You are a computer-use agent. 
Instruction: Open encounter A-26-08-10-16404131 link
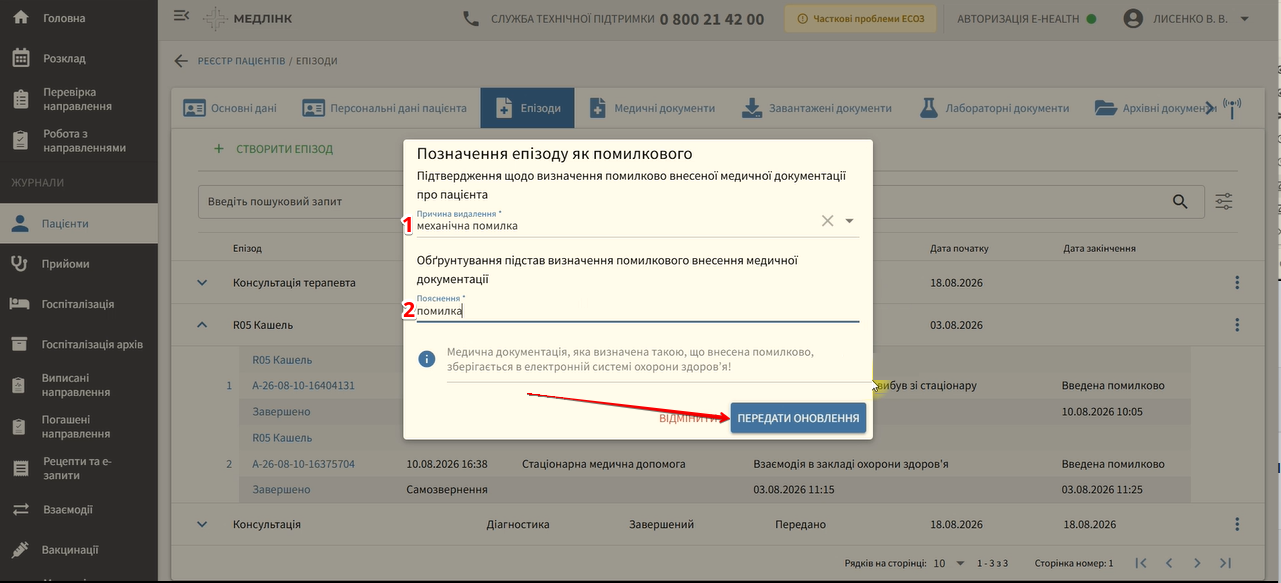click(303, 385)
